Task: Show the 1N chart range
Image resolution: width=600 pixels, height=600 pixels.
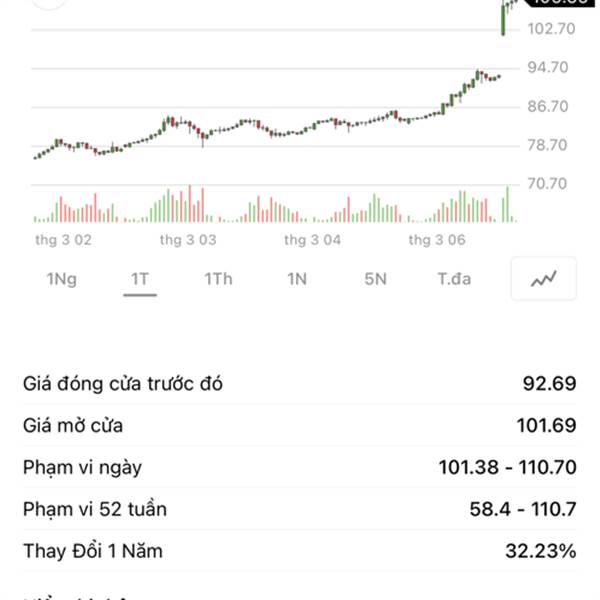Action: click(297, 279)
